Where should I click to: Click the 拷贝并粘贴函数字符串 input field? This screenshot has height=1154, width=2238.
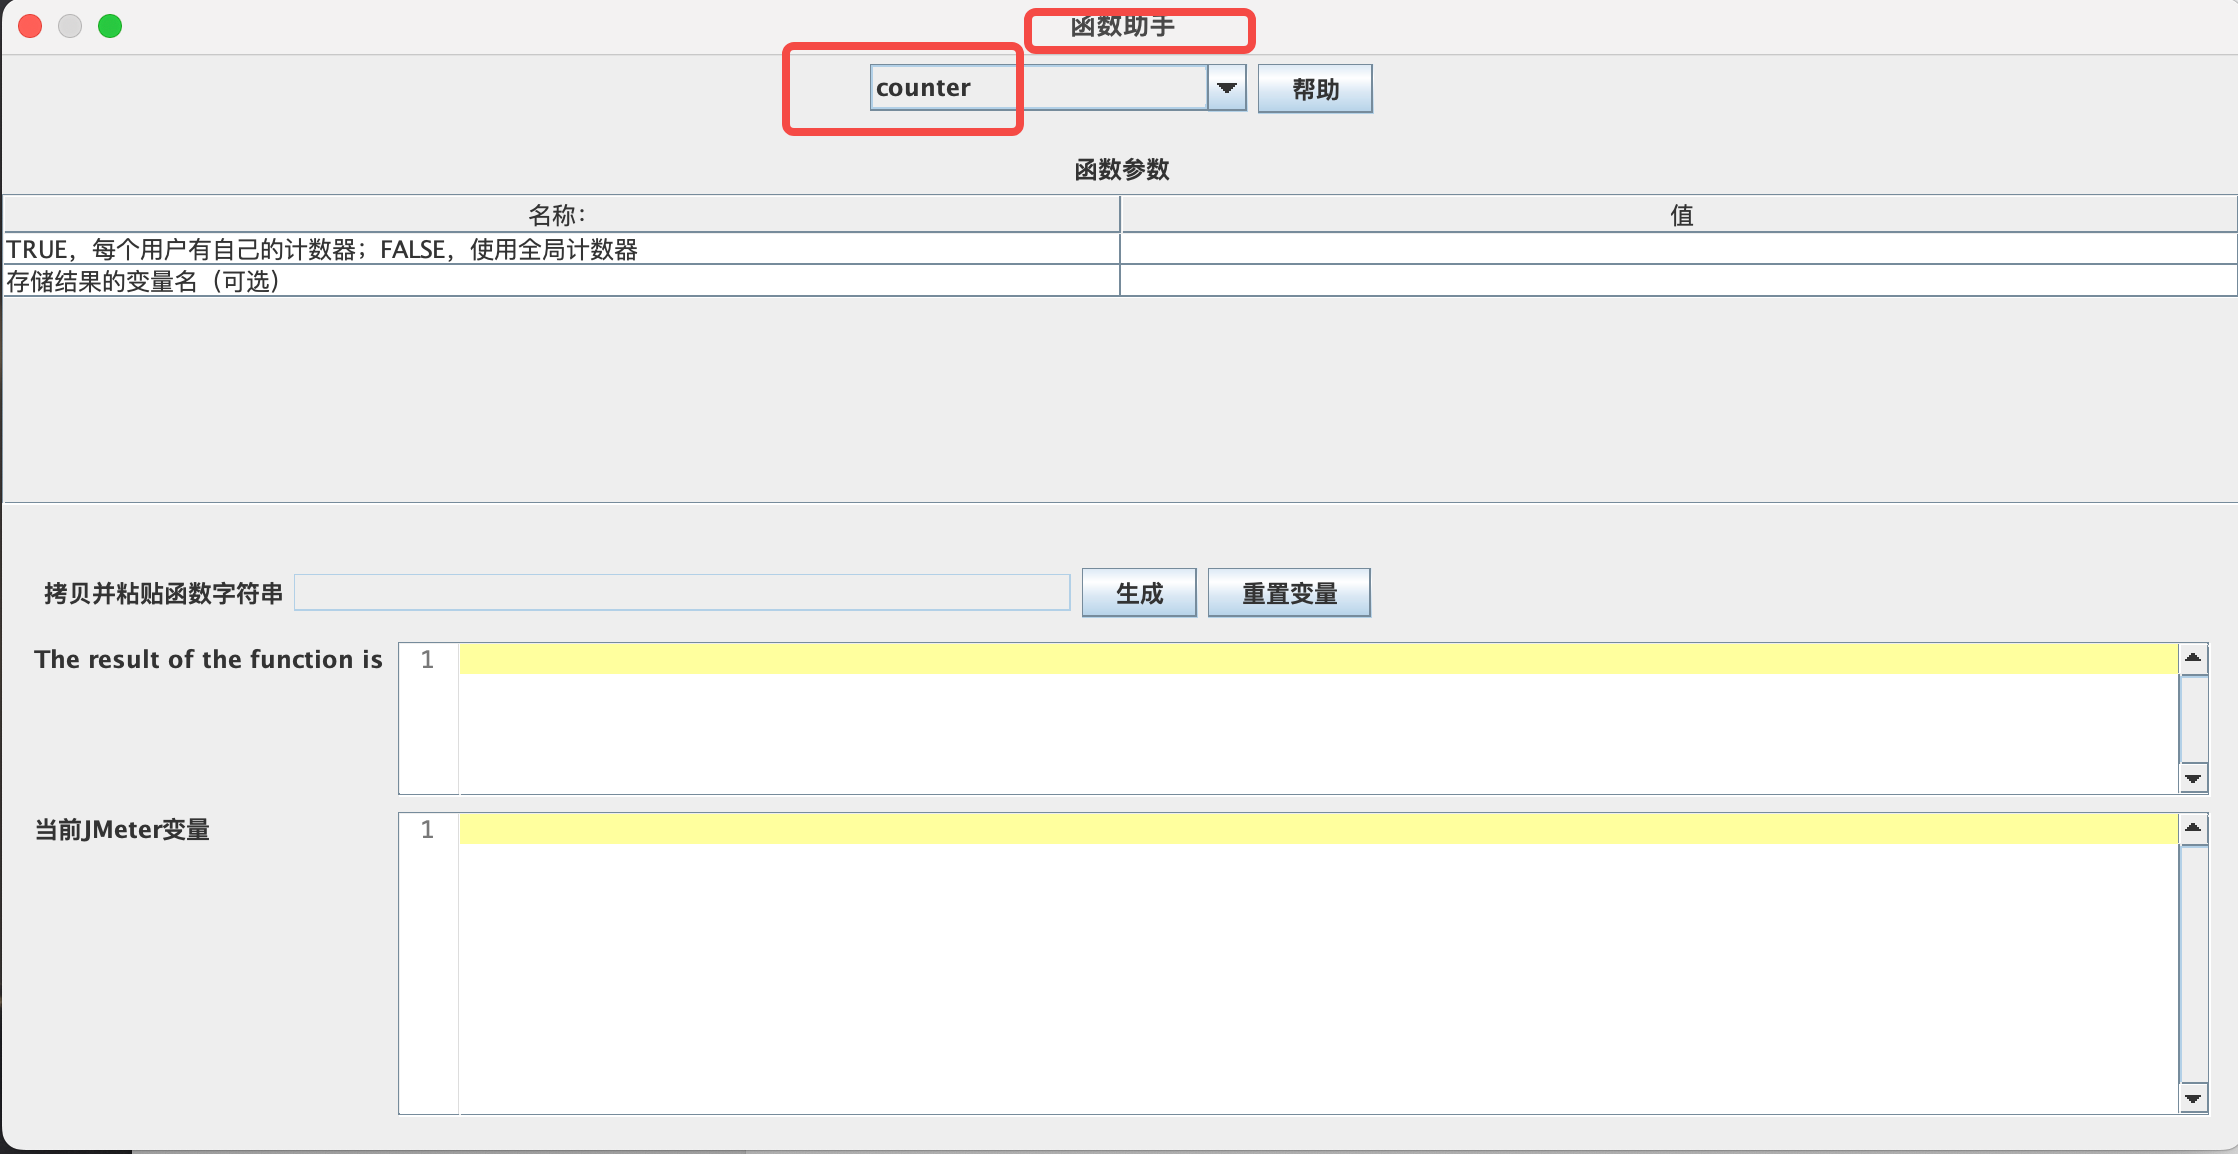(682, 592)
